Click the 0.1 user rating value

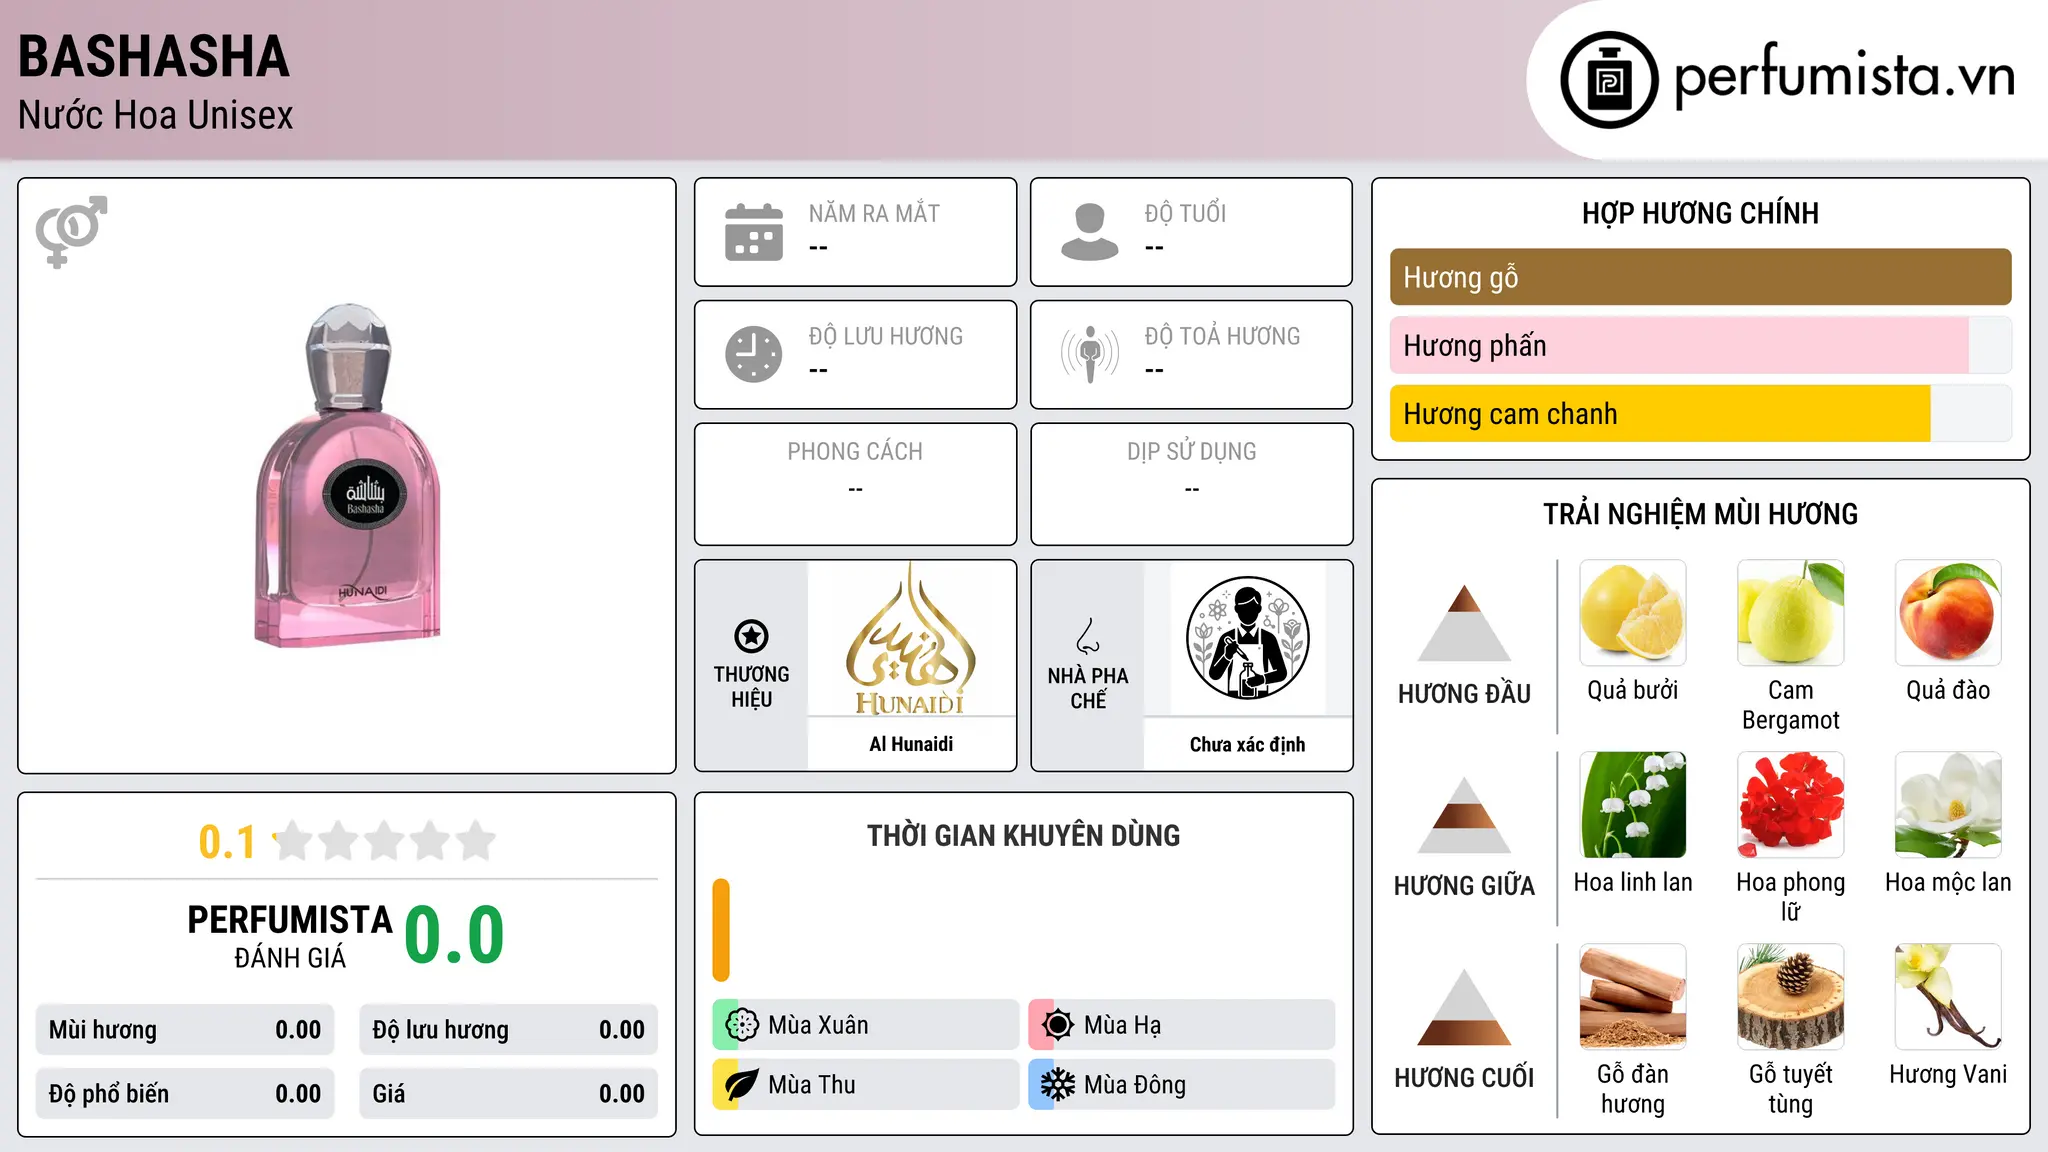pos(227,842)
